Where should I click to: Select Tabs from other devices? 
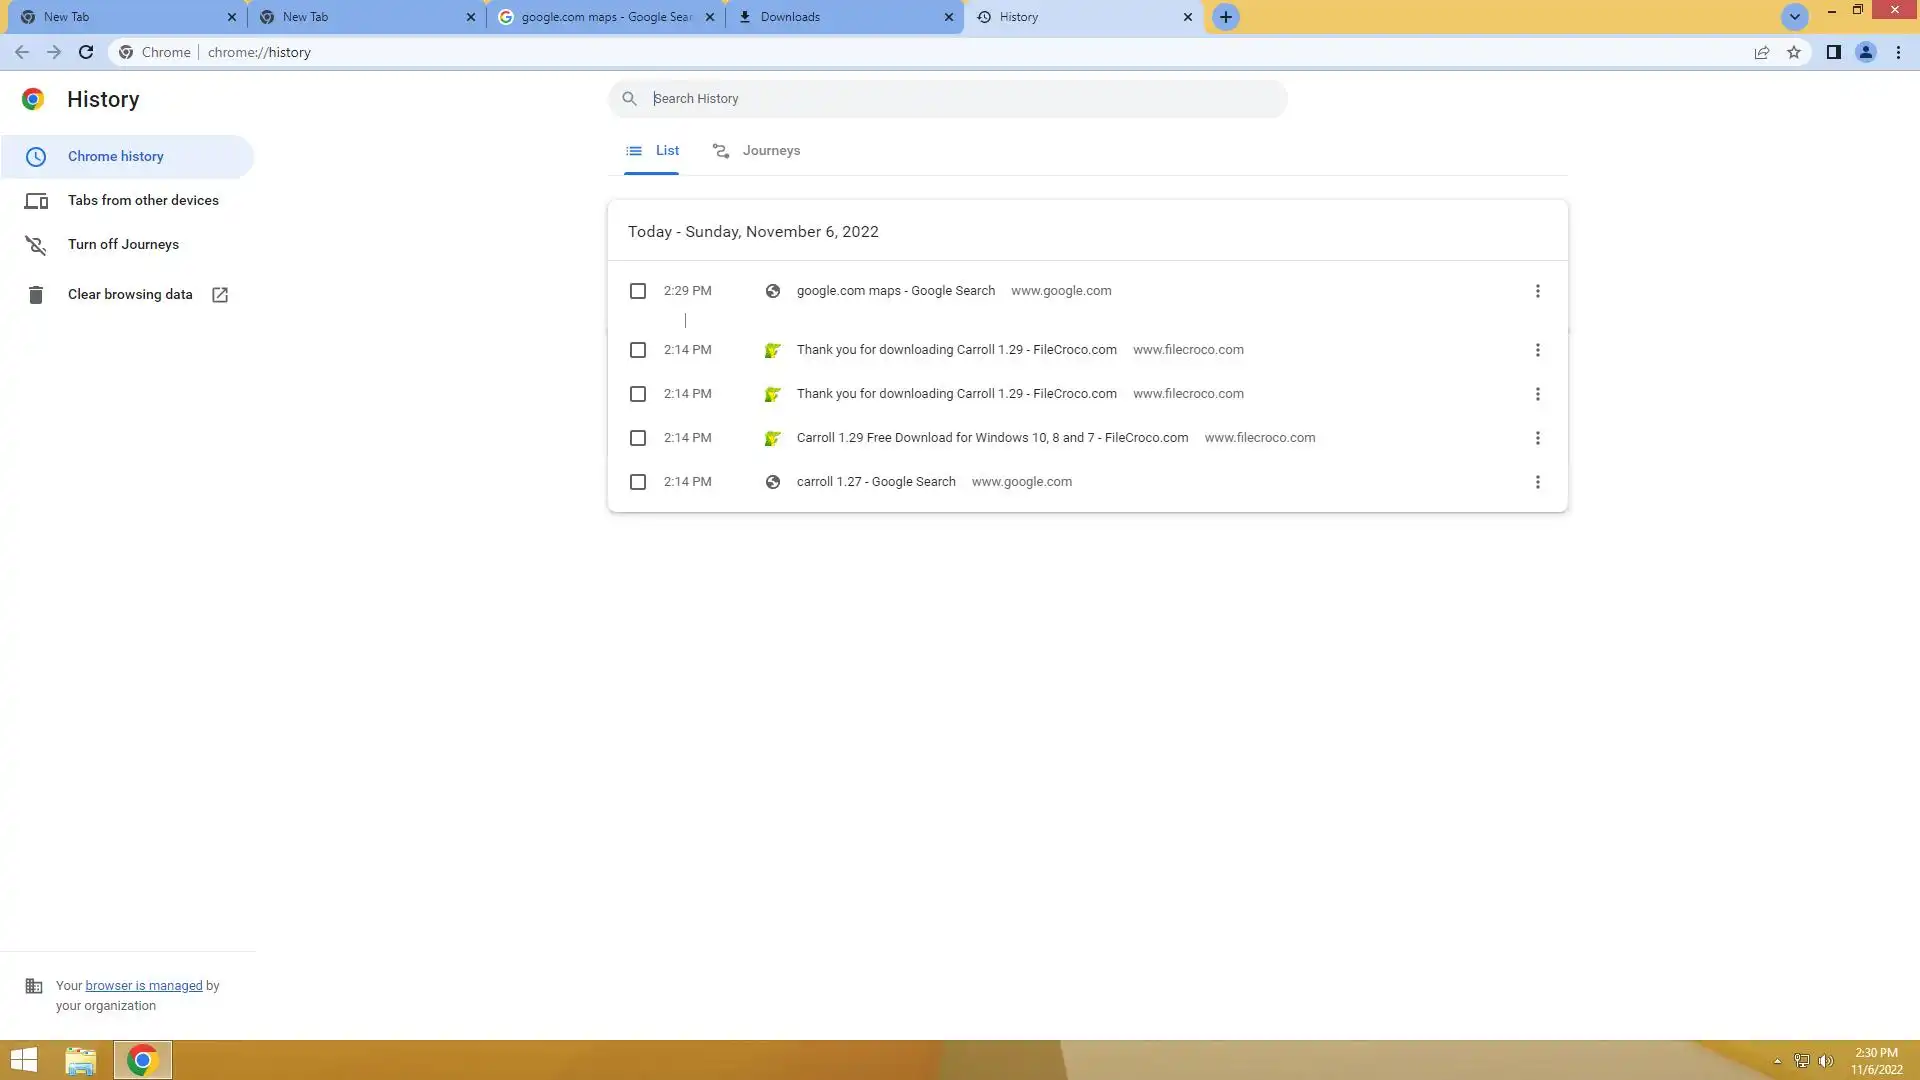click(x=143, y=200)
